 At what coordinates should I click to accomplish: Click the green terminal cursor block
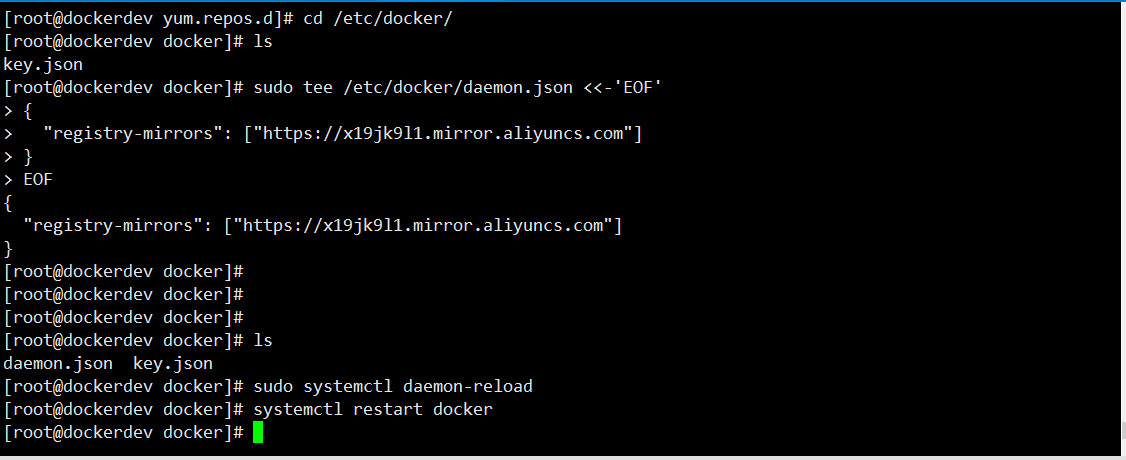pos(258,433)
